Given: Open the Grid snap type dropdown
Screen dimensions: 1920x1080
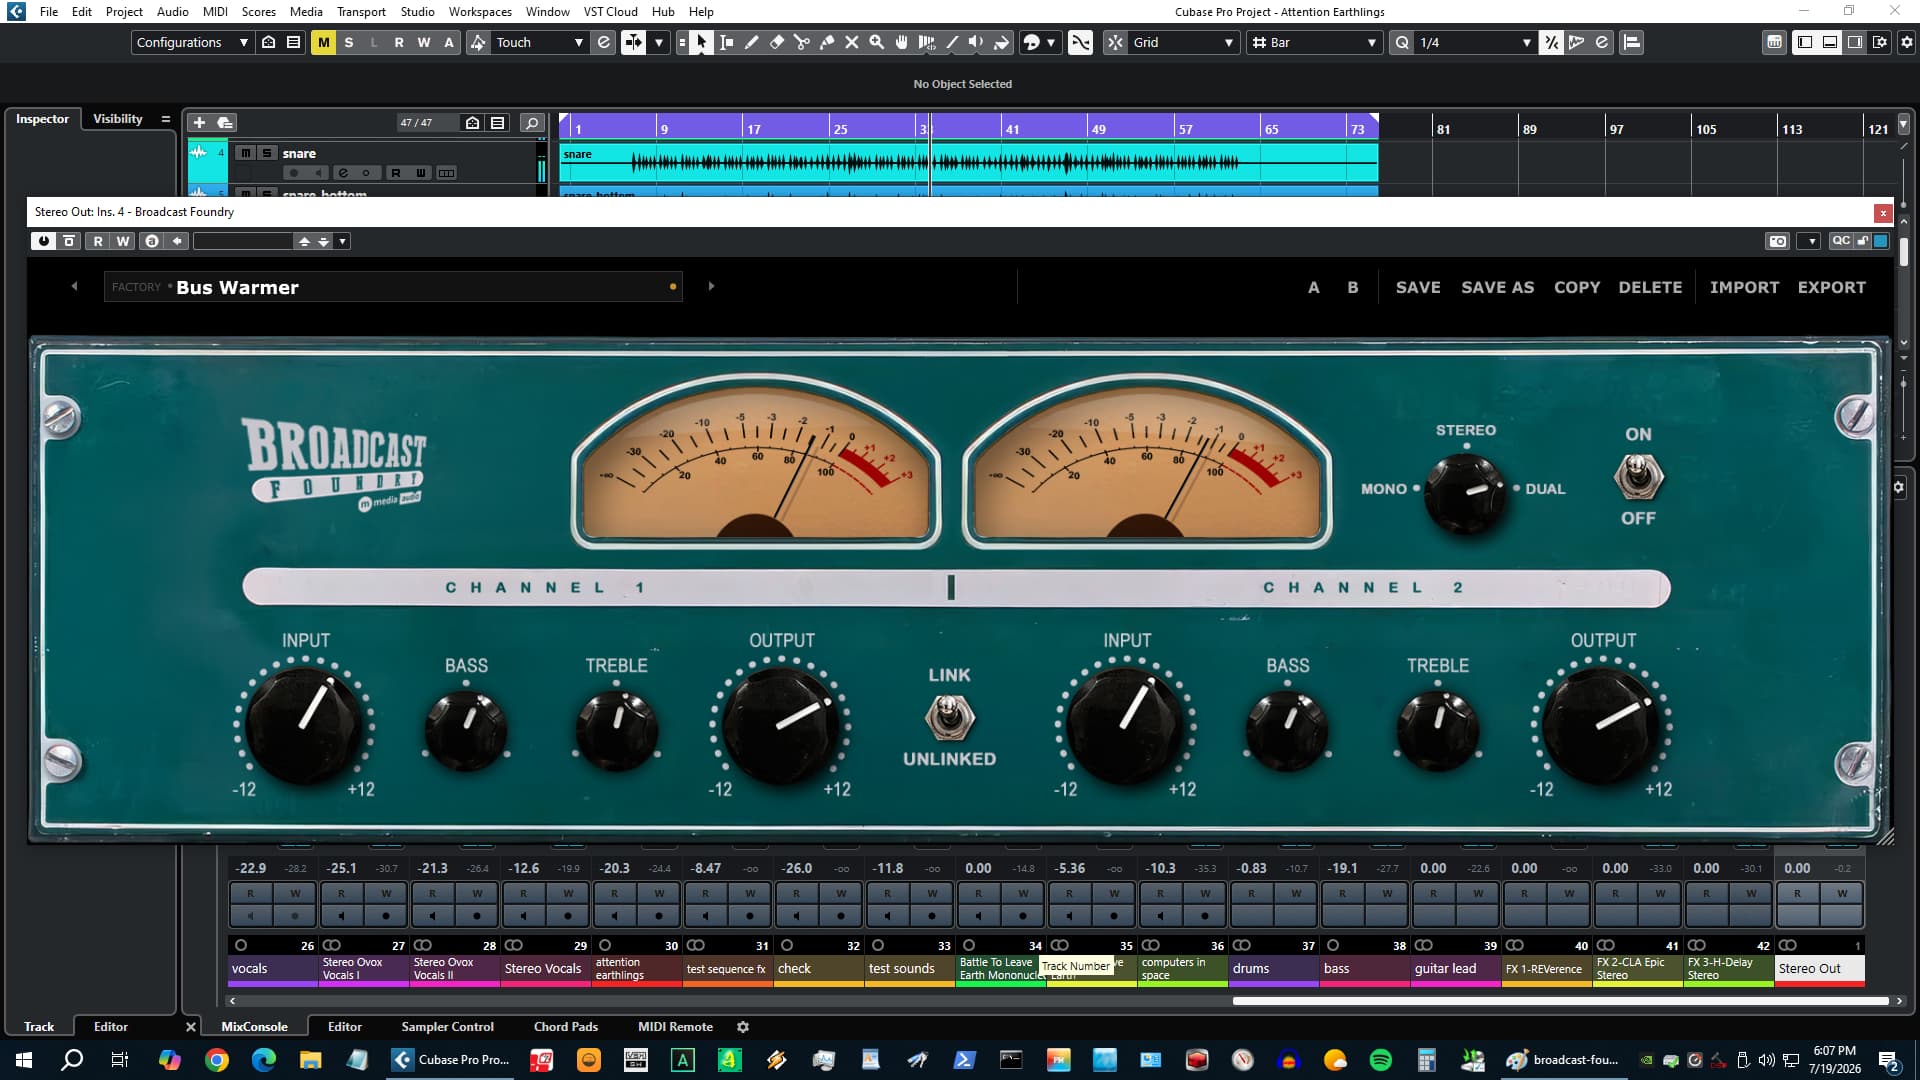Looking at the screenshot, I should click(1183, 42).
